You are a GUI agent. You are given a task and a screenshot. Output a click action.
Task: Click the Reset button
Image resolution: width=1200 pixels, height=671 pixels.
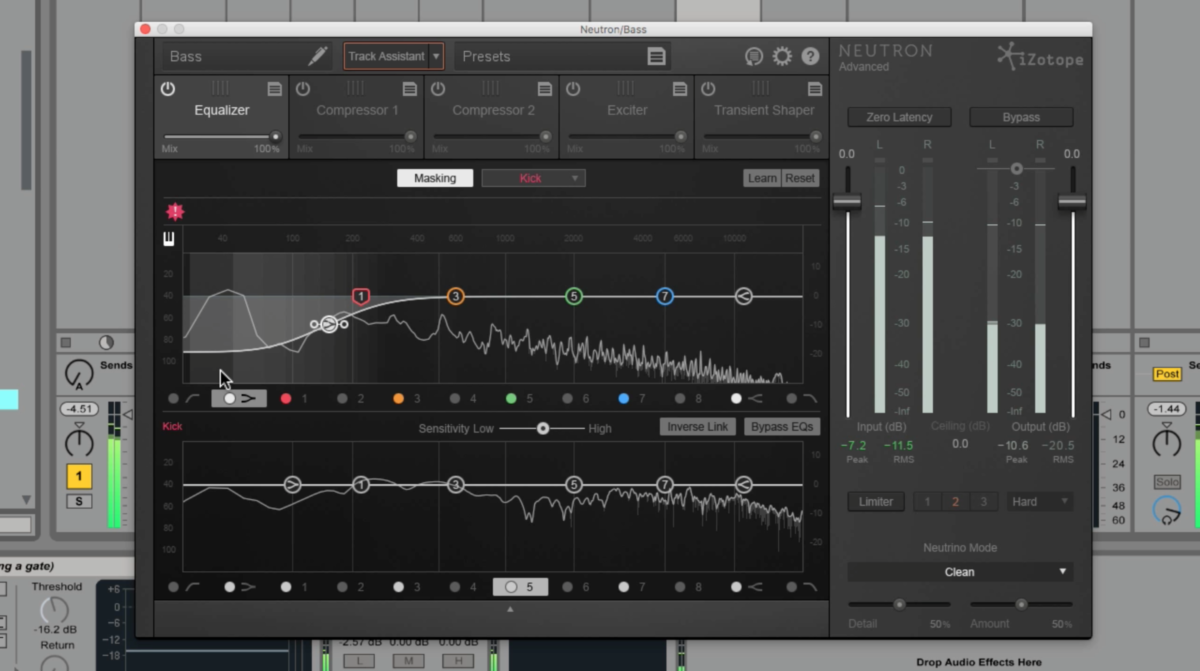pyautogui.click(x=800, y=178)
